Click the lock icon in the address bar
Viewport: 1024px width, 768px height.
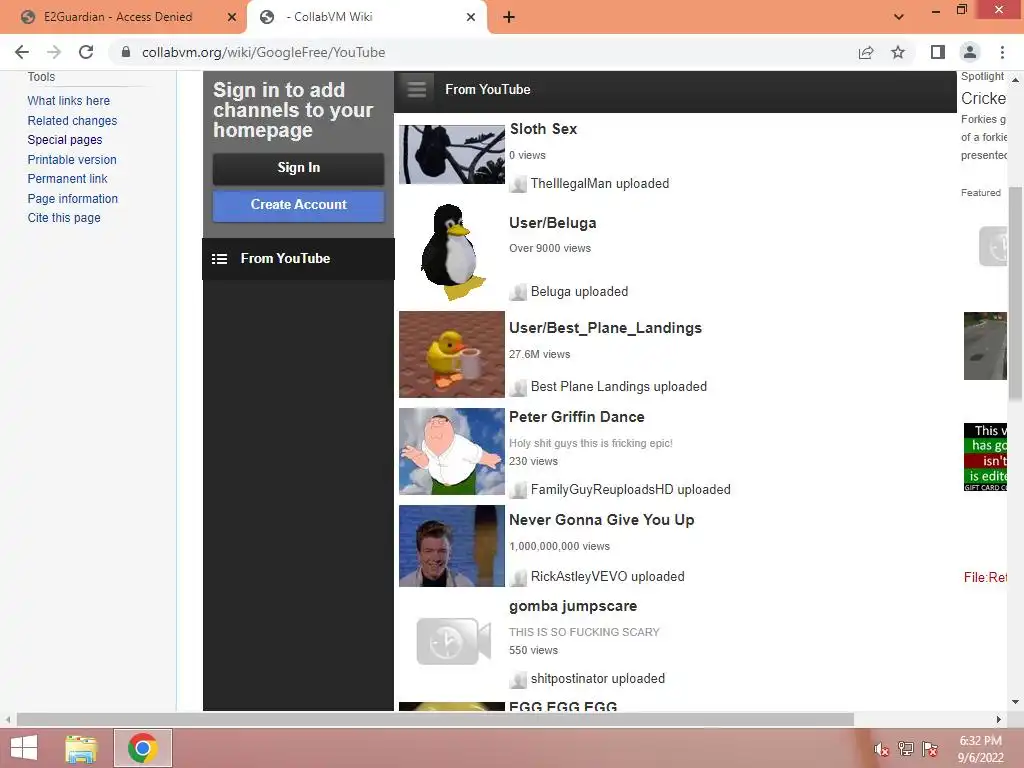coord(126,52)
